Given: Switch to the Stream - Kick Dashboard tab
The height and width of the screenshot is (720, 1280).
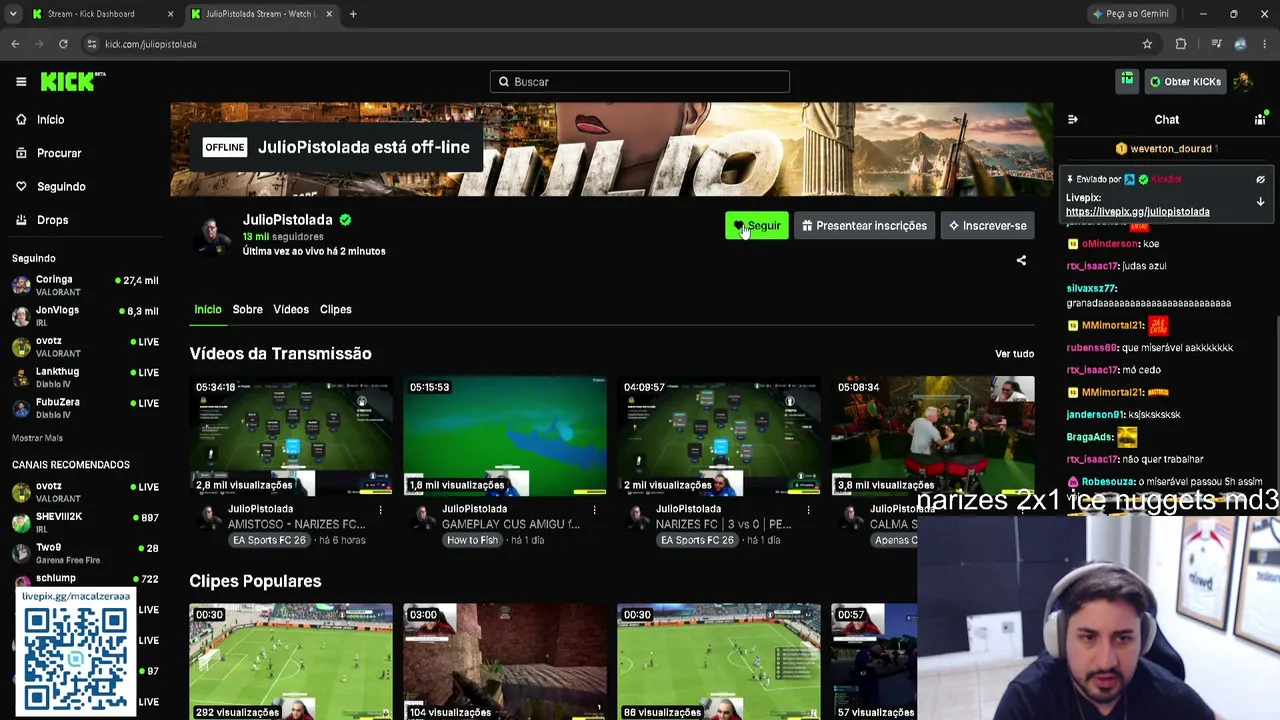Looking at the screenshot, I should [102, 14].
